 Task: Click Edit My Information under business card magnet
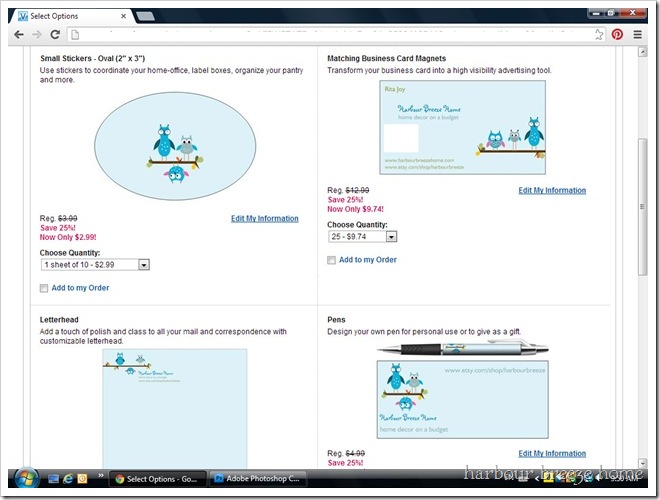552,190
